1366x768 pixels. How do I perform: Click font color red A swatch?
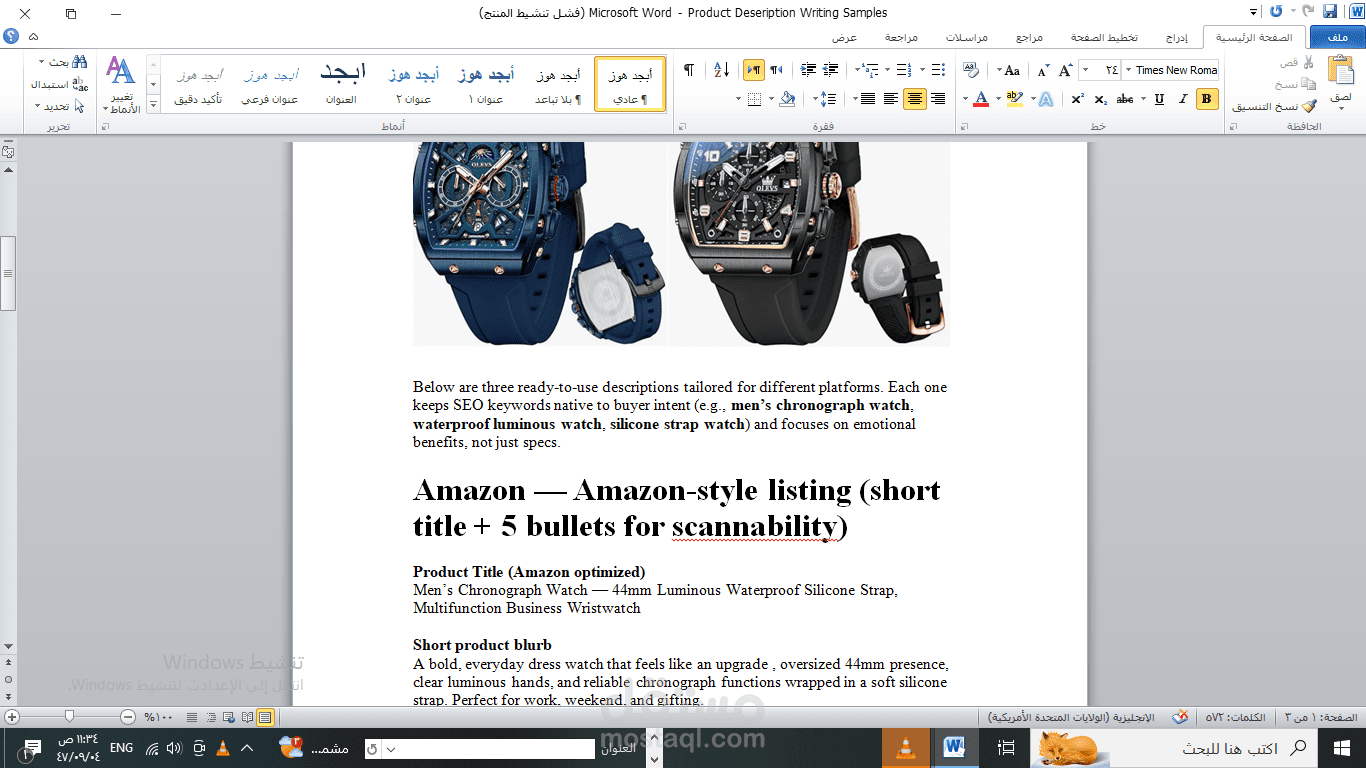click(980, 99)
